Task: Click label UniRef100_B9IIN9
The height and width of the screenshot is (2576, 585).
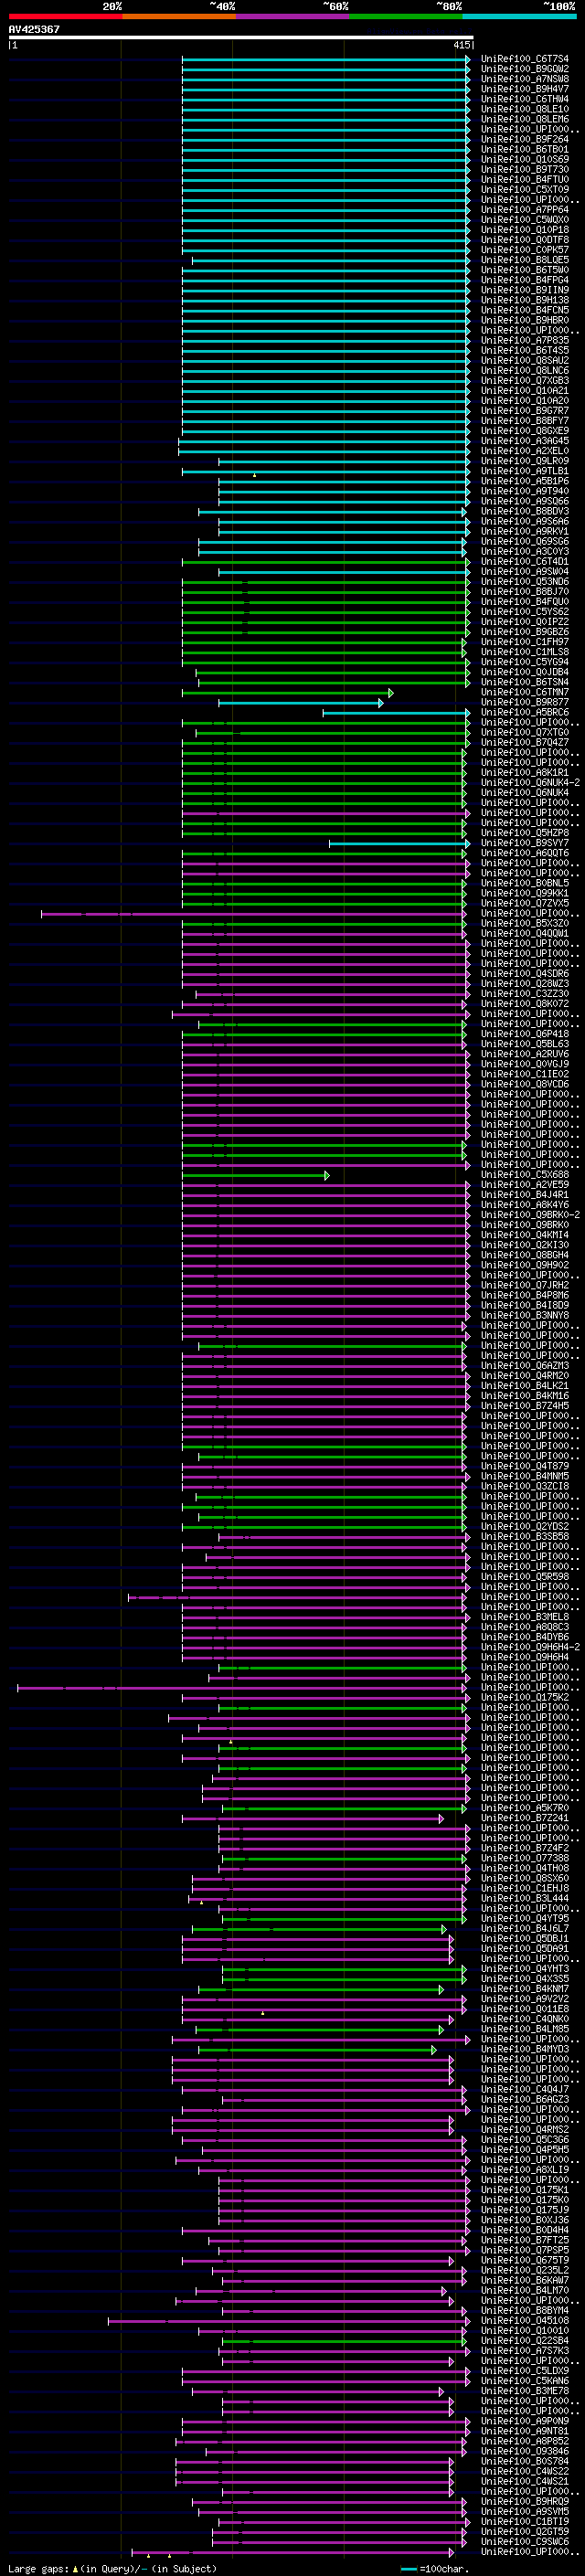Action: [525, 290]
